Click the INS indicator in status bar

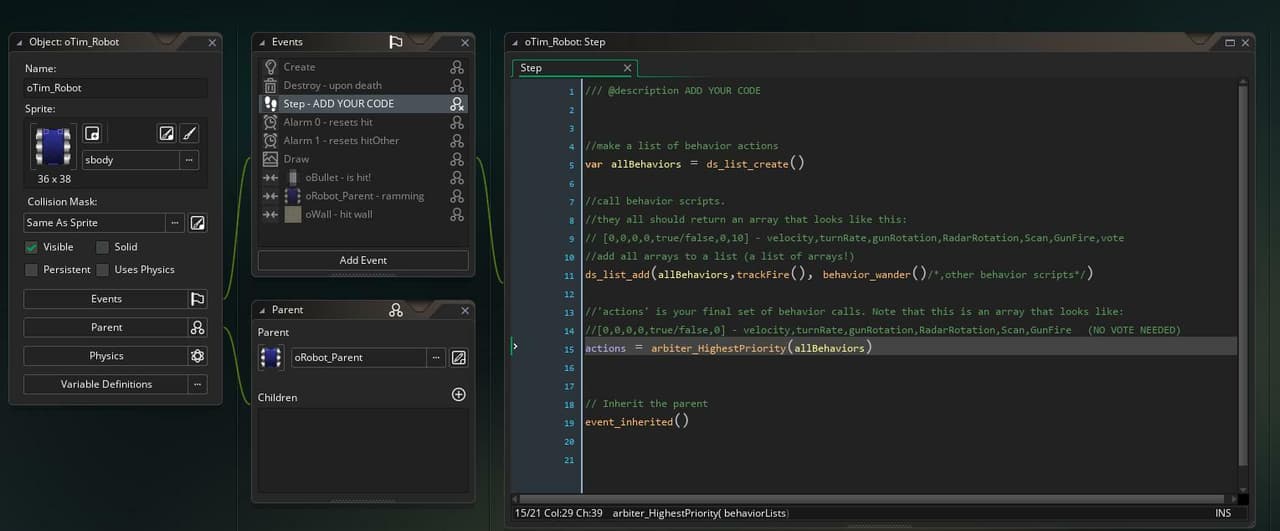[x=1223, y=513]
